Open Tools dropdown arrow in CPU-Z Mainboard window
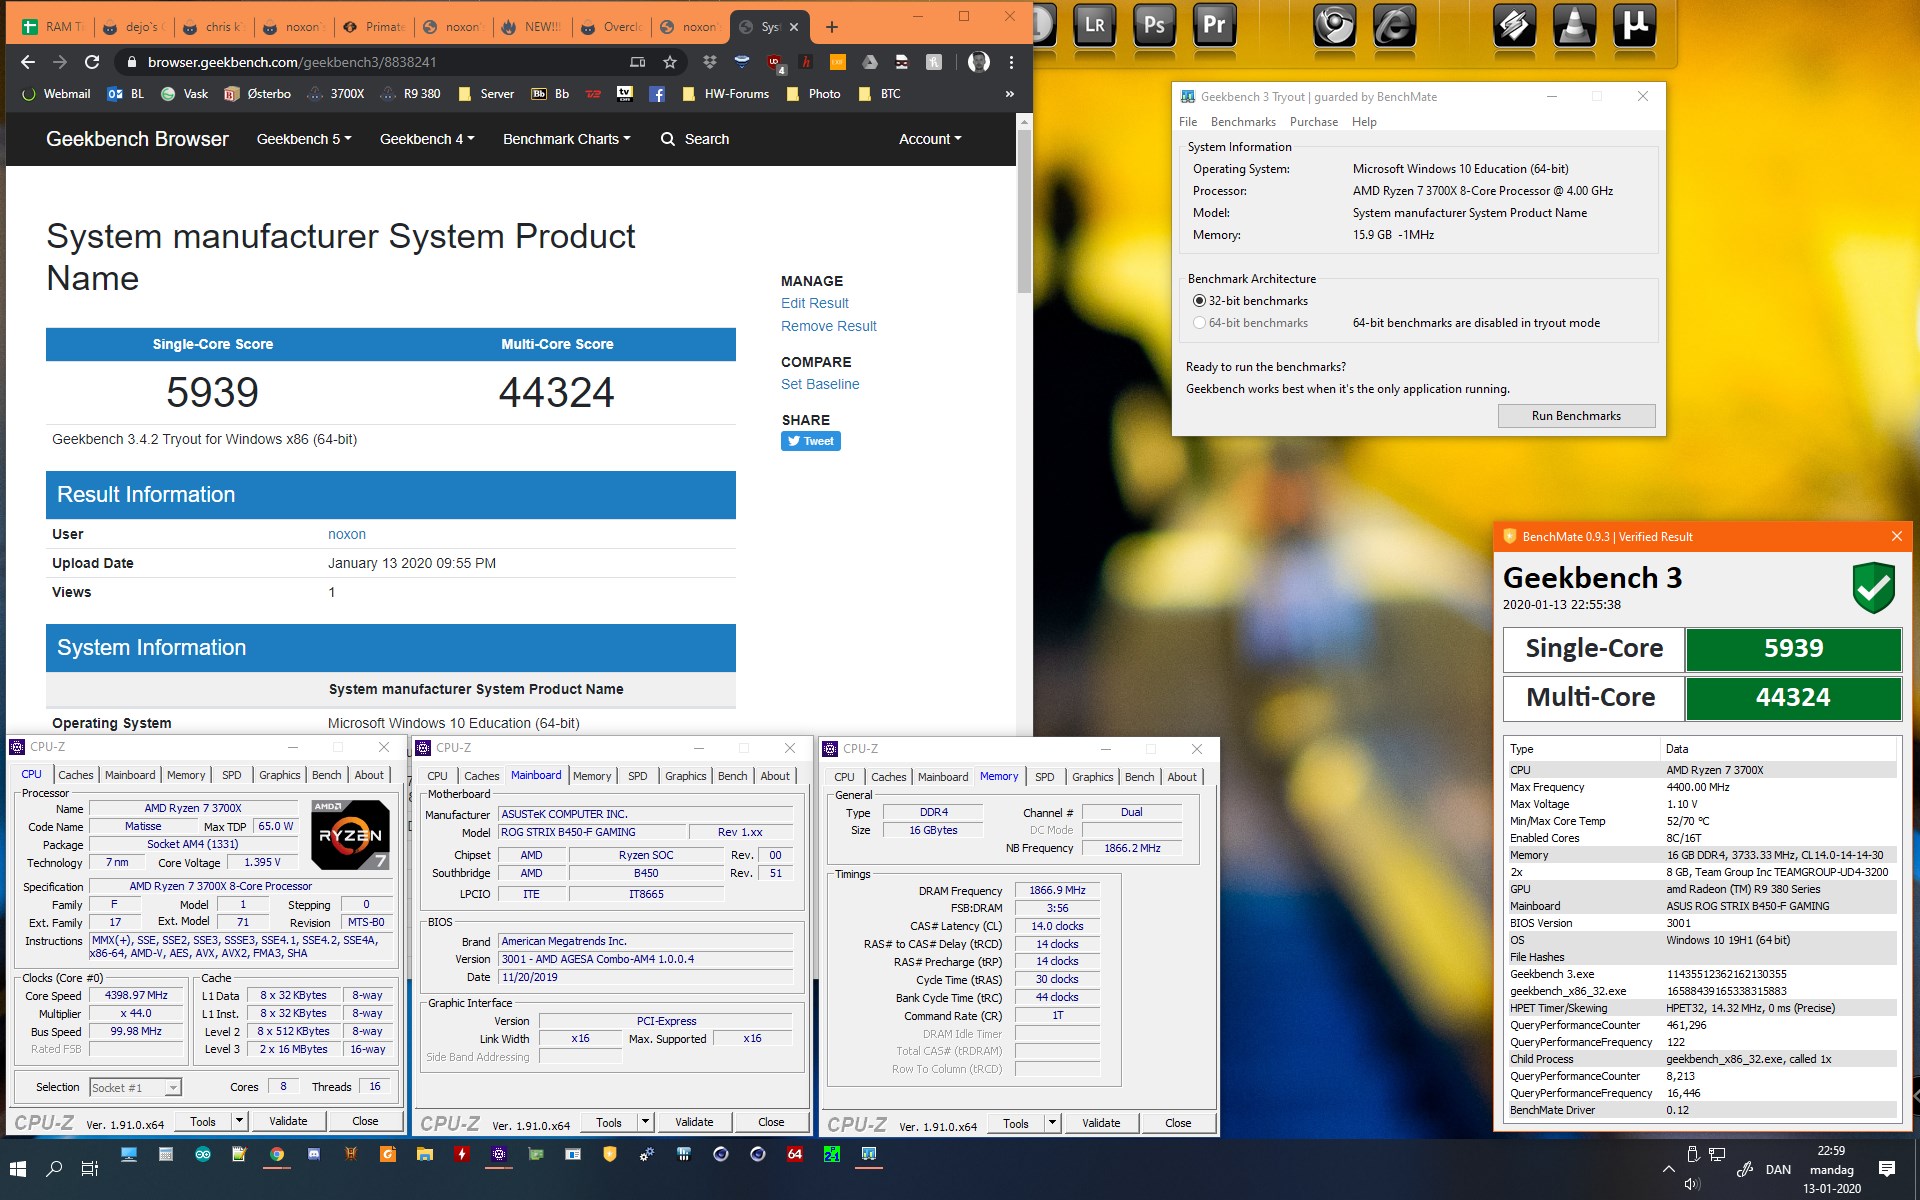The height and width of the screenshot is (1200, 1920). tap(646, 1122)
